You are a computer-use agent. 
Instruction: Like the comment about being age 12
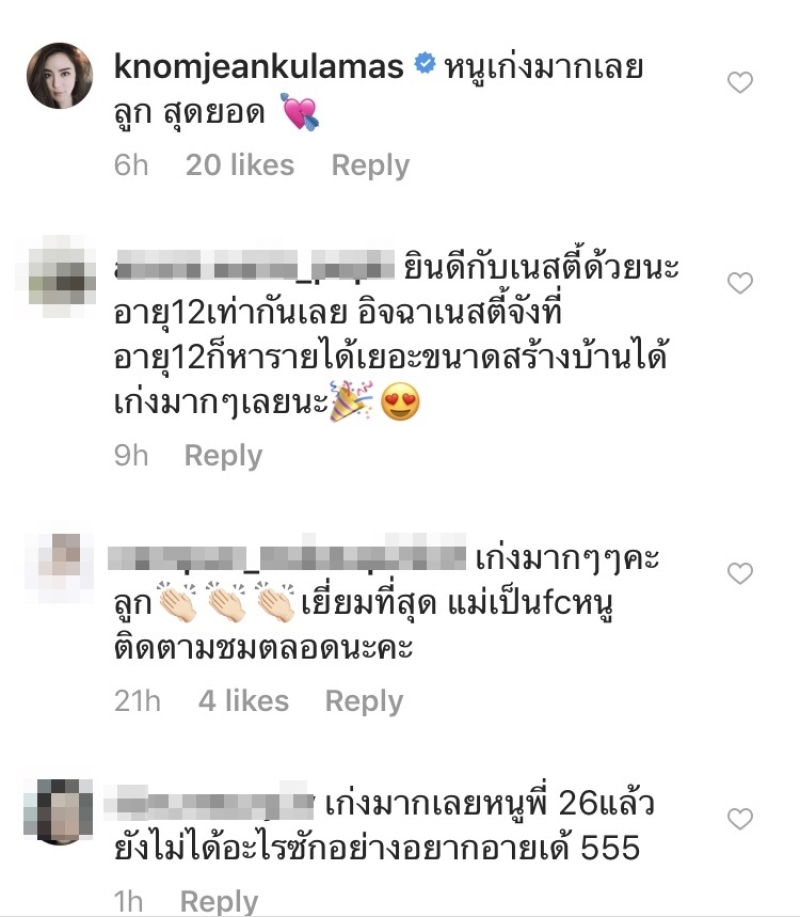[x=740, y=284]
